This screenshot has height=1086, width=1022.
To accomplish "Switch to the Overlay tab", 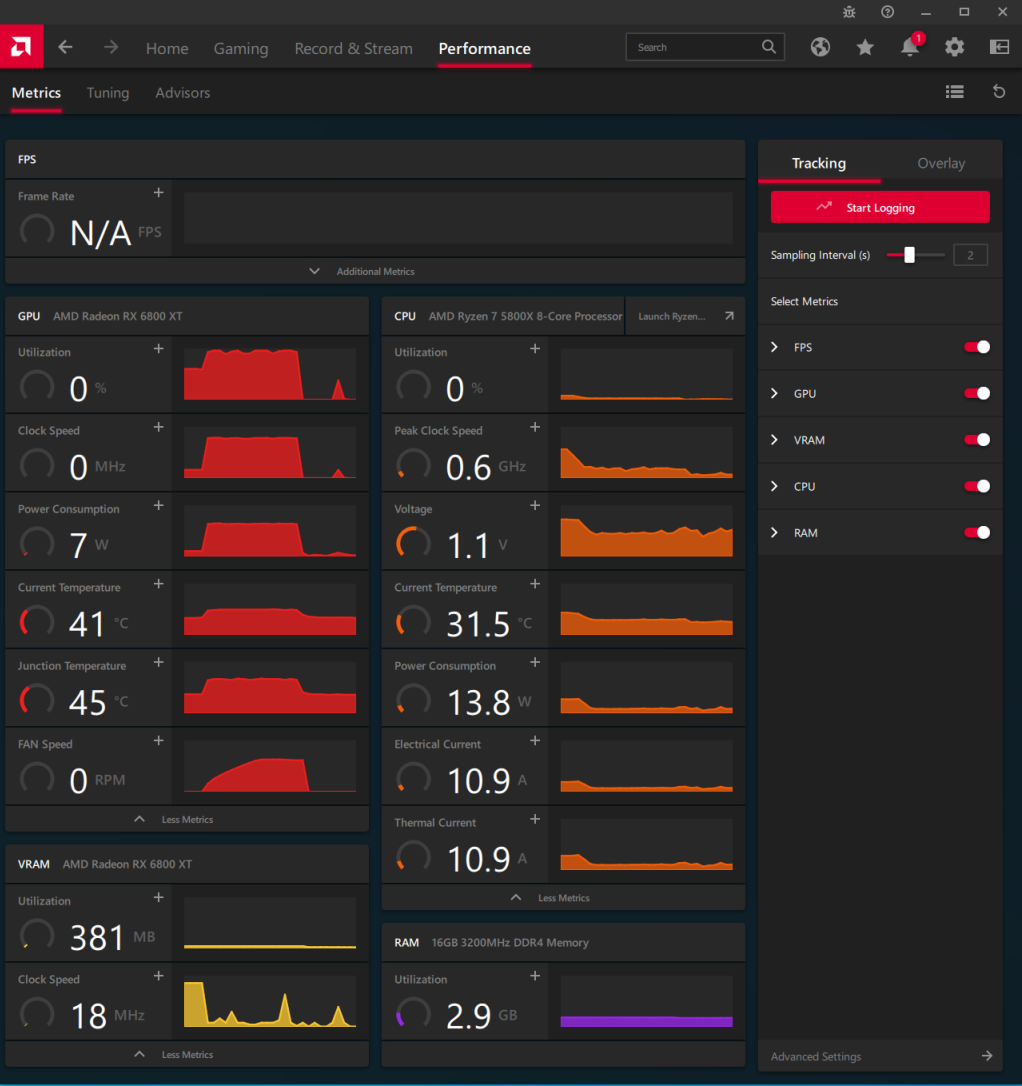I will tap(941, 163).
